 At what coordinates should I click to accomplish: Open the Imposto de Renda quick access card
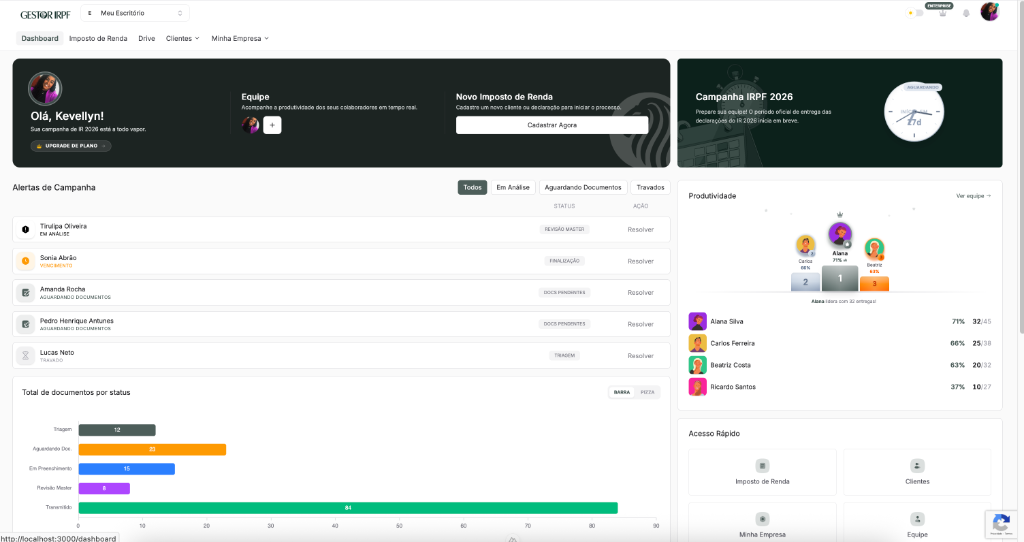762,472
